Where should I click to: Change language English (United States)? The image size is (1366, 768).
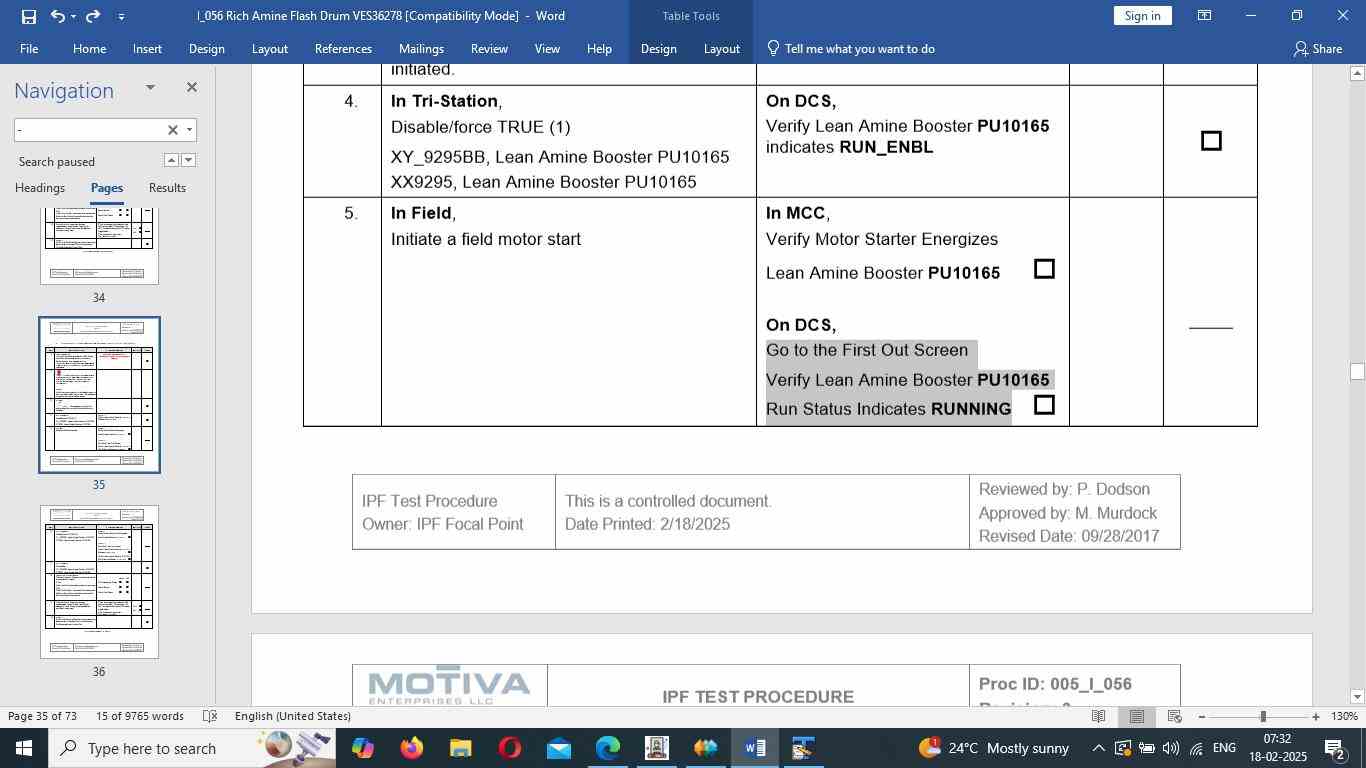tap(293, 716)
